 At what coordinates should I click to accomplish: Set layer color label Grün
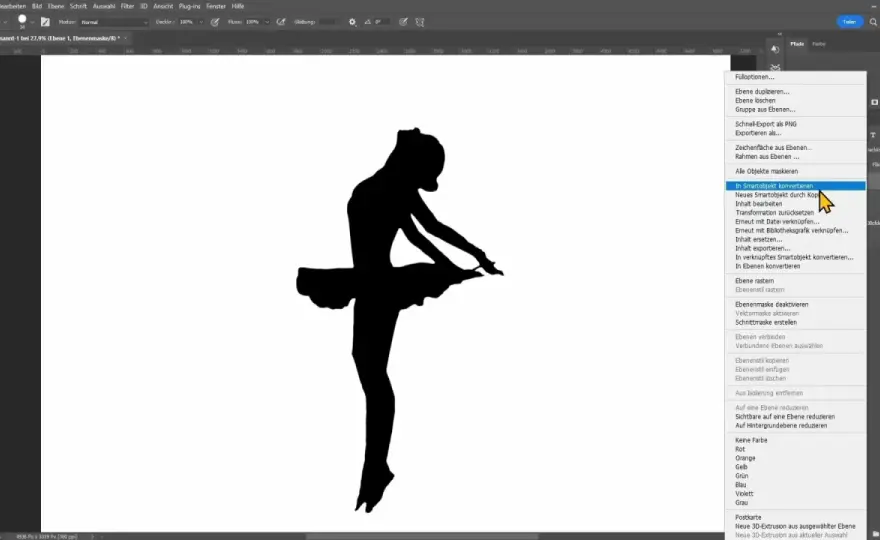click(x=795, y=476)
